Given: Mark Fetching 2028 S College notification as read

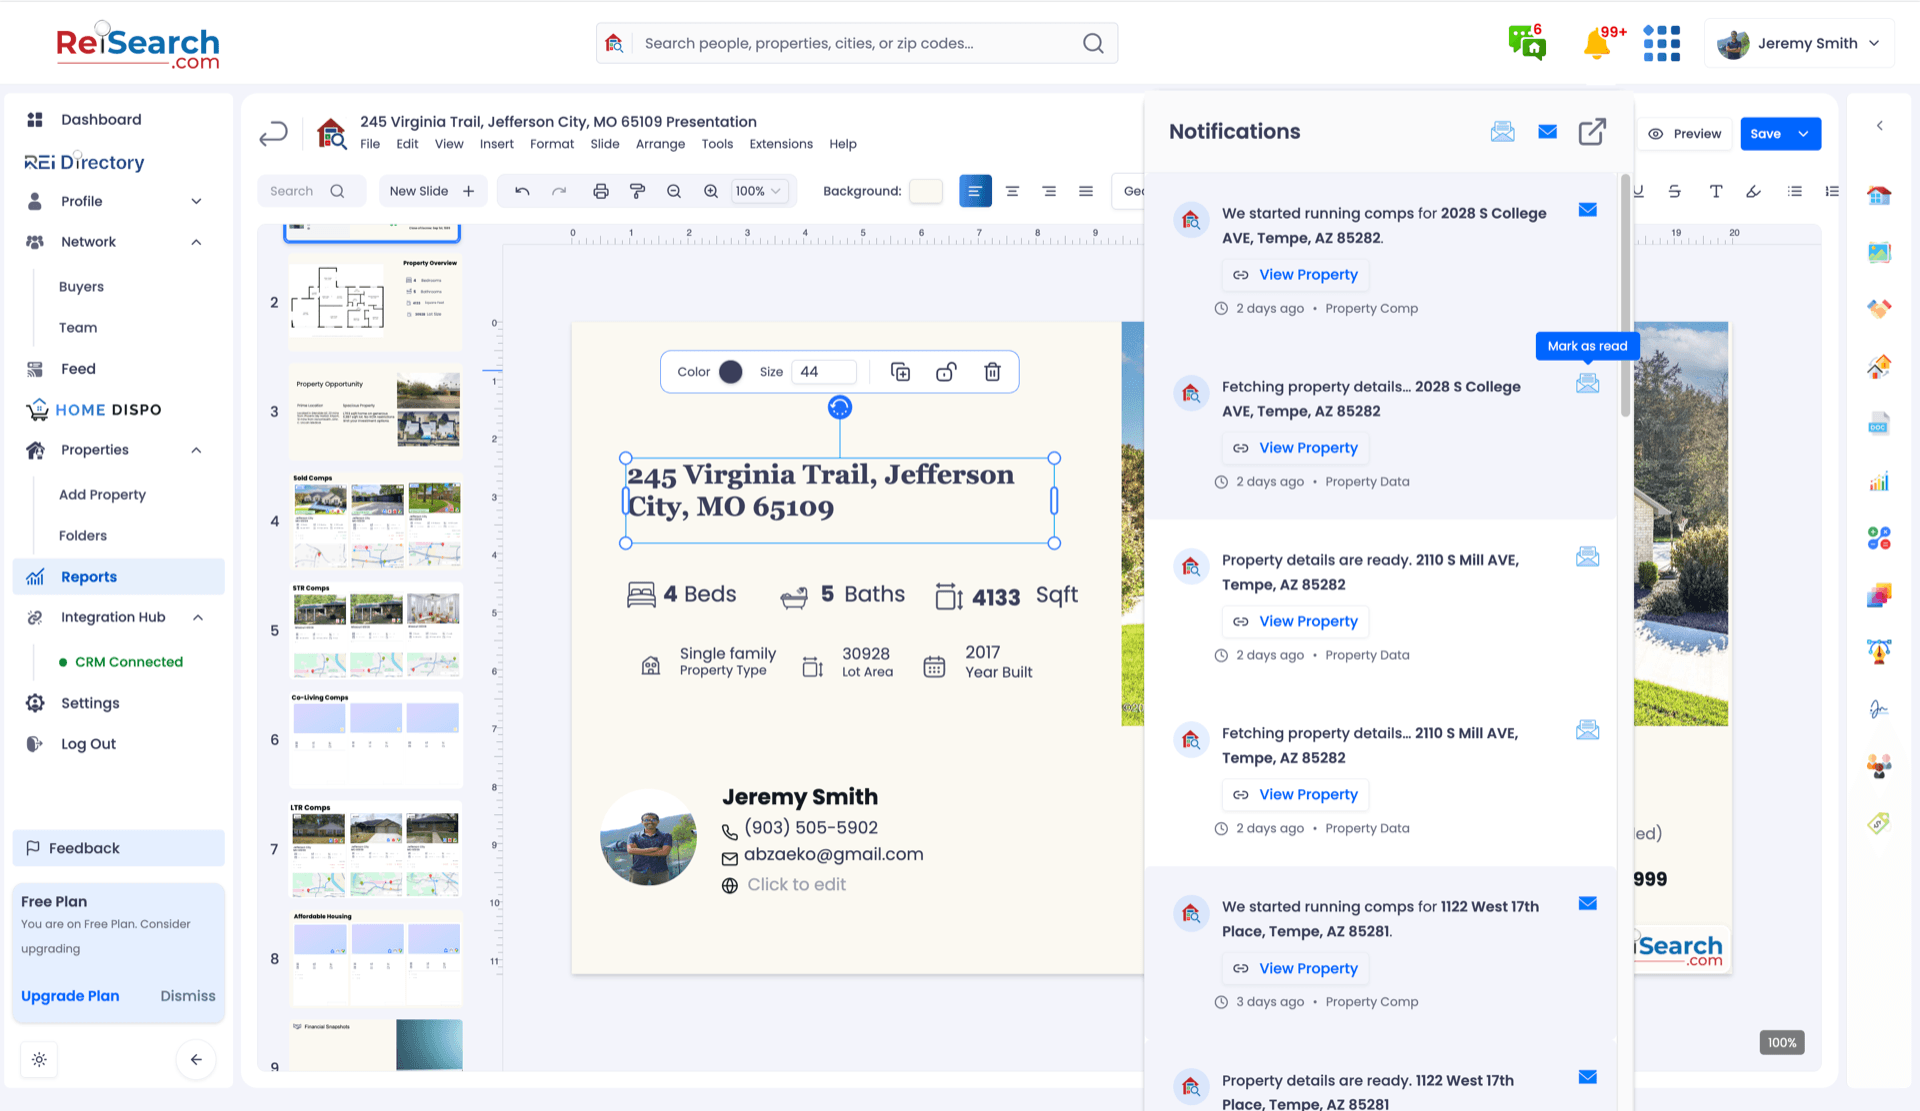Looking at the screenshot, I should coord(1588,383).
